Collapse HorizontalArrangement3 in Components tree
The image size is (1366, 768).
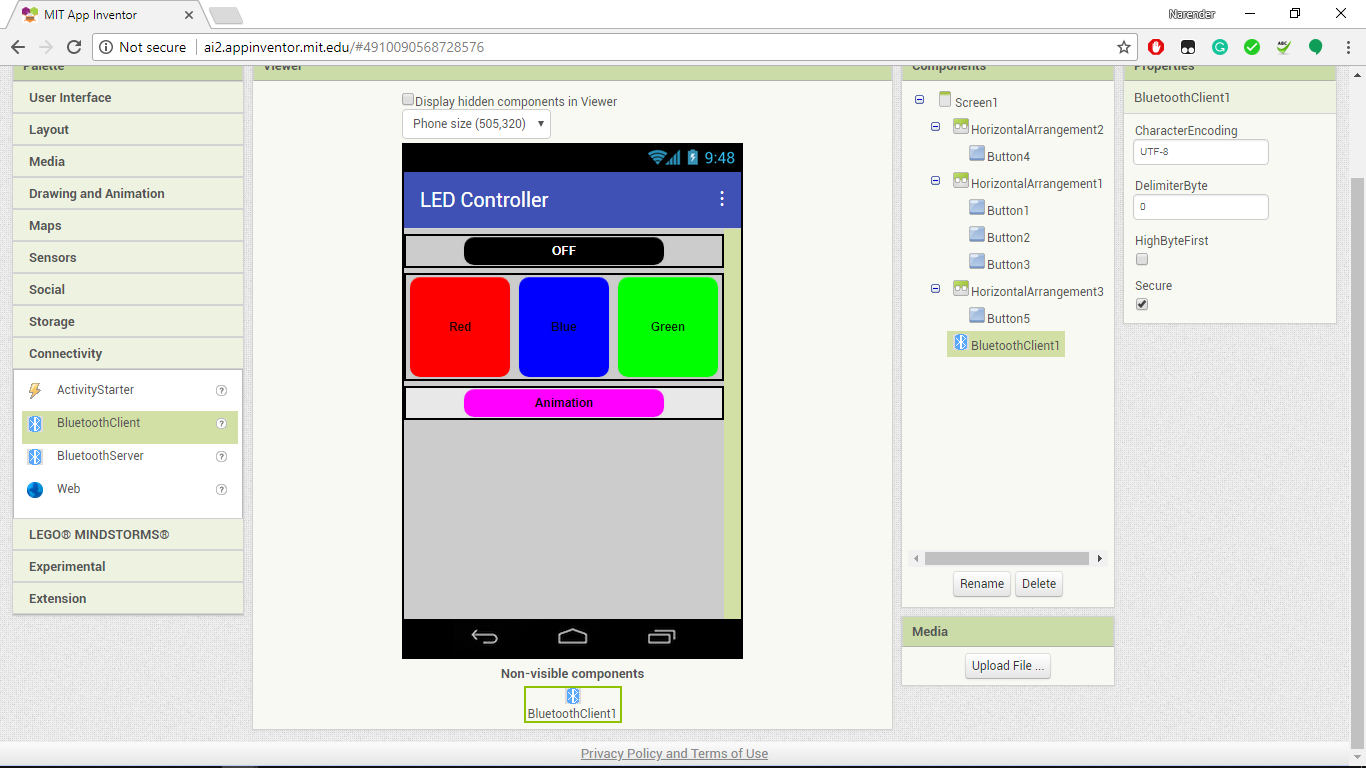coord(935,289)
